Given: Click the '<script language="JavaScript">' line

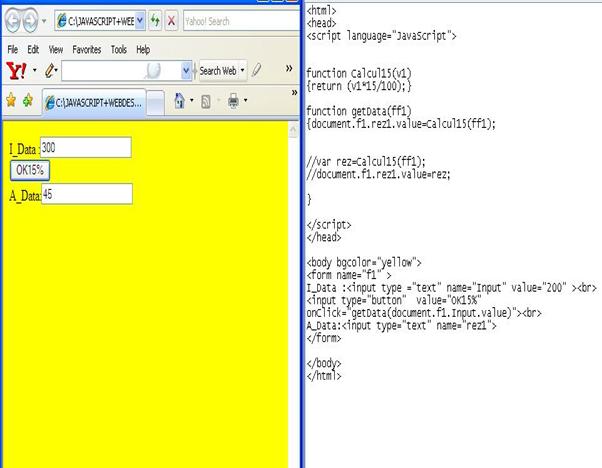Looking at the screenshot, I should tap(381, 36).
